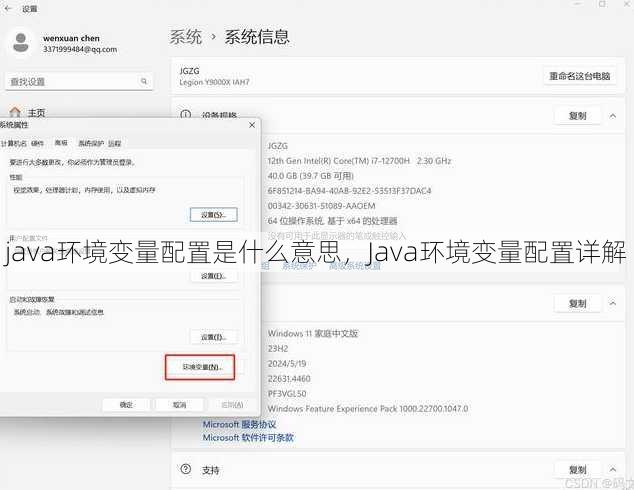Select the RAM value 40.0 GB
634x490 pixels.
pyautogui.click(x=311, y=175)
